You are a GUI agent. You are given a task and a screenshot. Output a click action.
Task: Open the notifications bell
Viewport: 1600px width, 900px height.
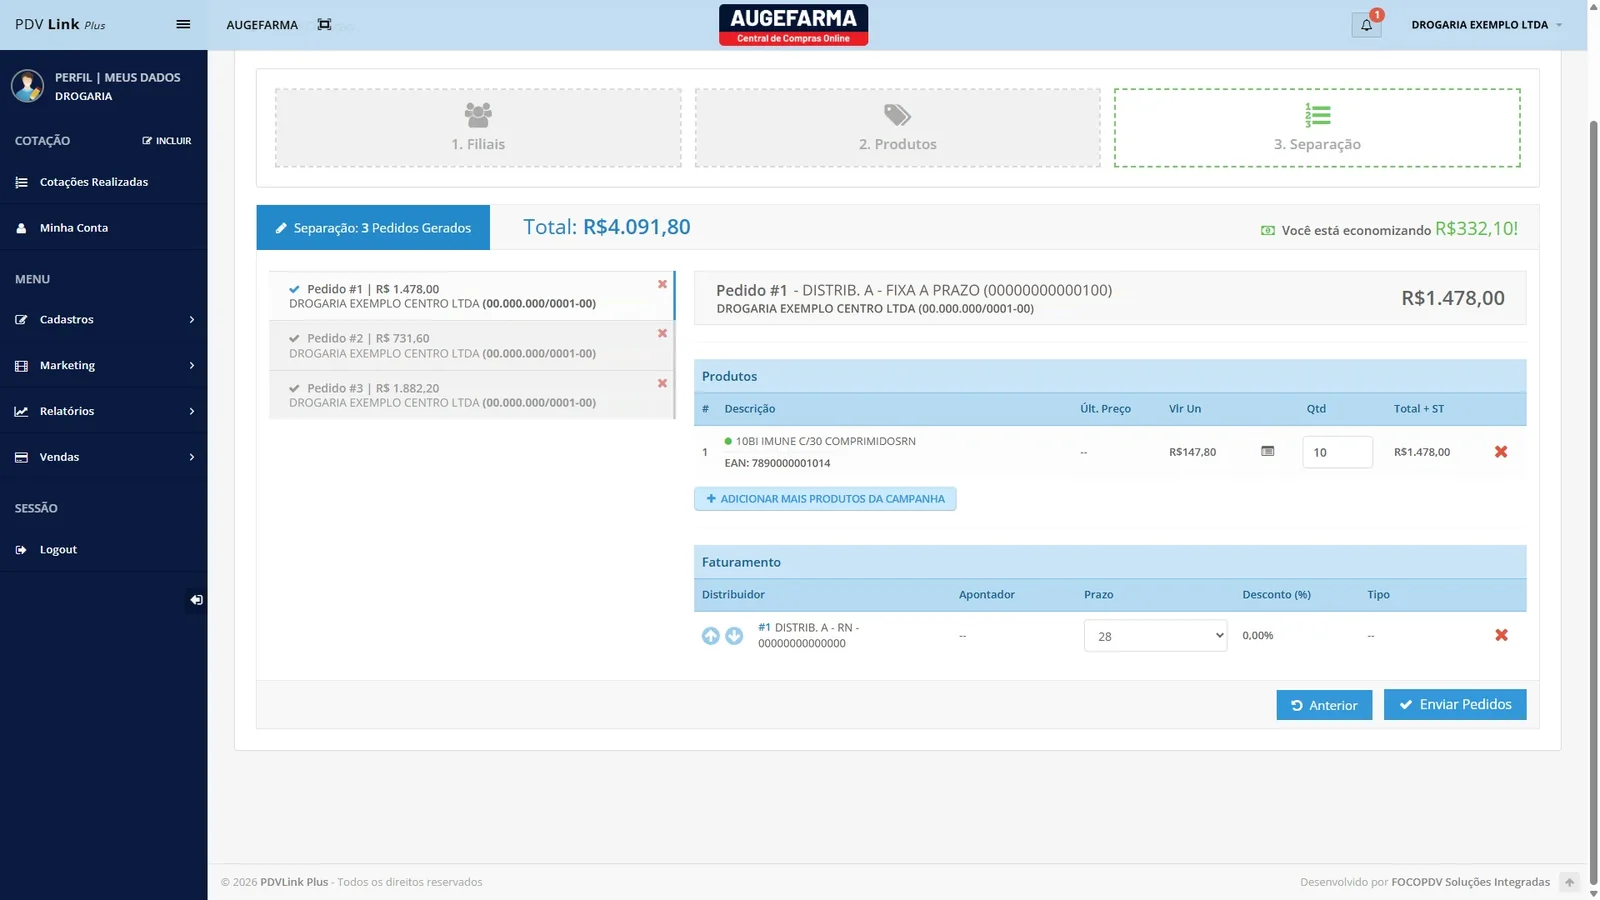[1366, 25]
